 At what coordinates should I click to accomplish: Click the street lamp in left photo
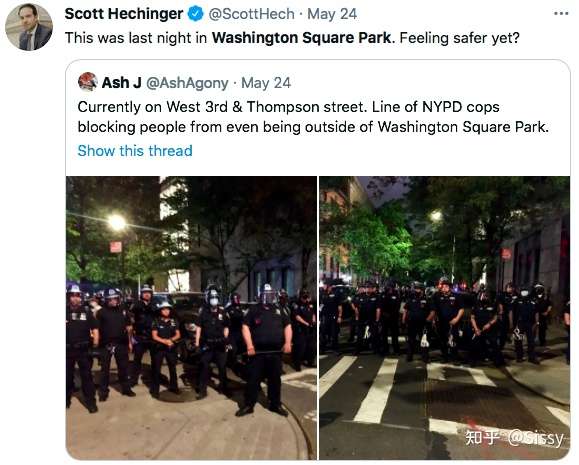tap(117, 222)
